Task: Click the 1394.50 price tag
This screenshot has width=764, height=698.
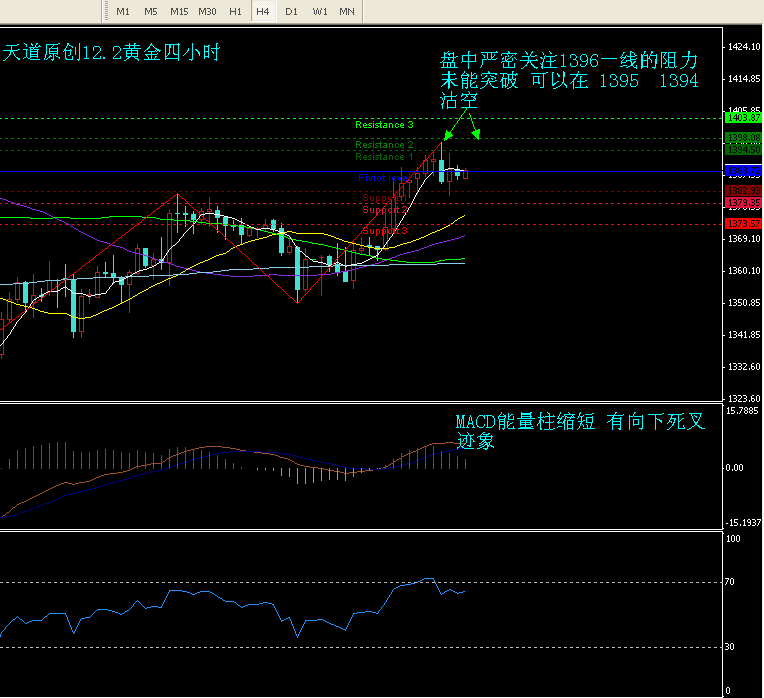Action: (x=744, y=150)
